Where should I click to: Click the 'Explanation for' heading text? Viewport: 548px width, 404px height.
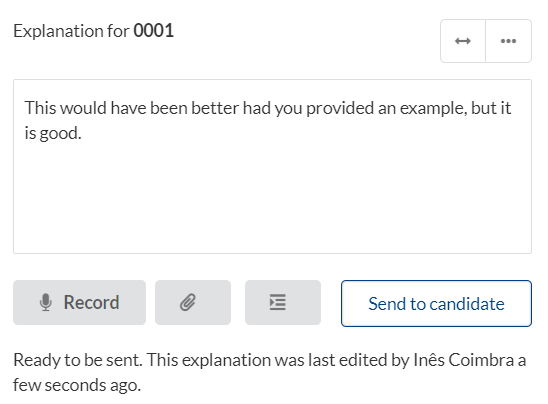point(71,31)
